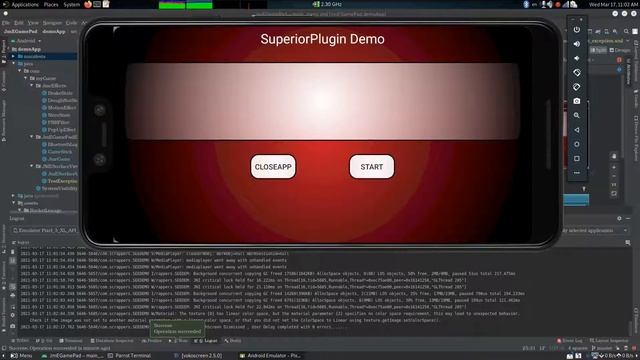Click the Bluetooth tray icon
This screenshot has height=360, width=640.
[526, 4]
